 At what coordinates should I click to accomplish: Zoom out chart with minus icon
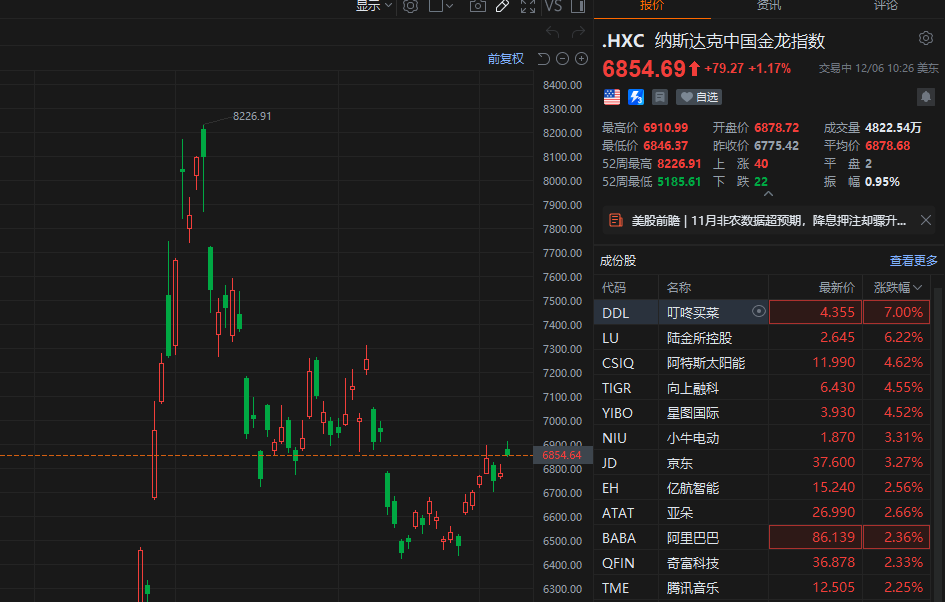[562, 58]
